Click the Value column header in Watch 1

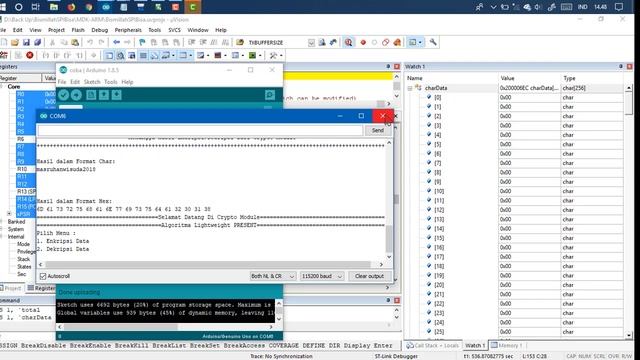529,78
